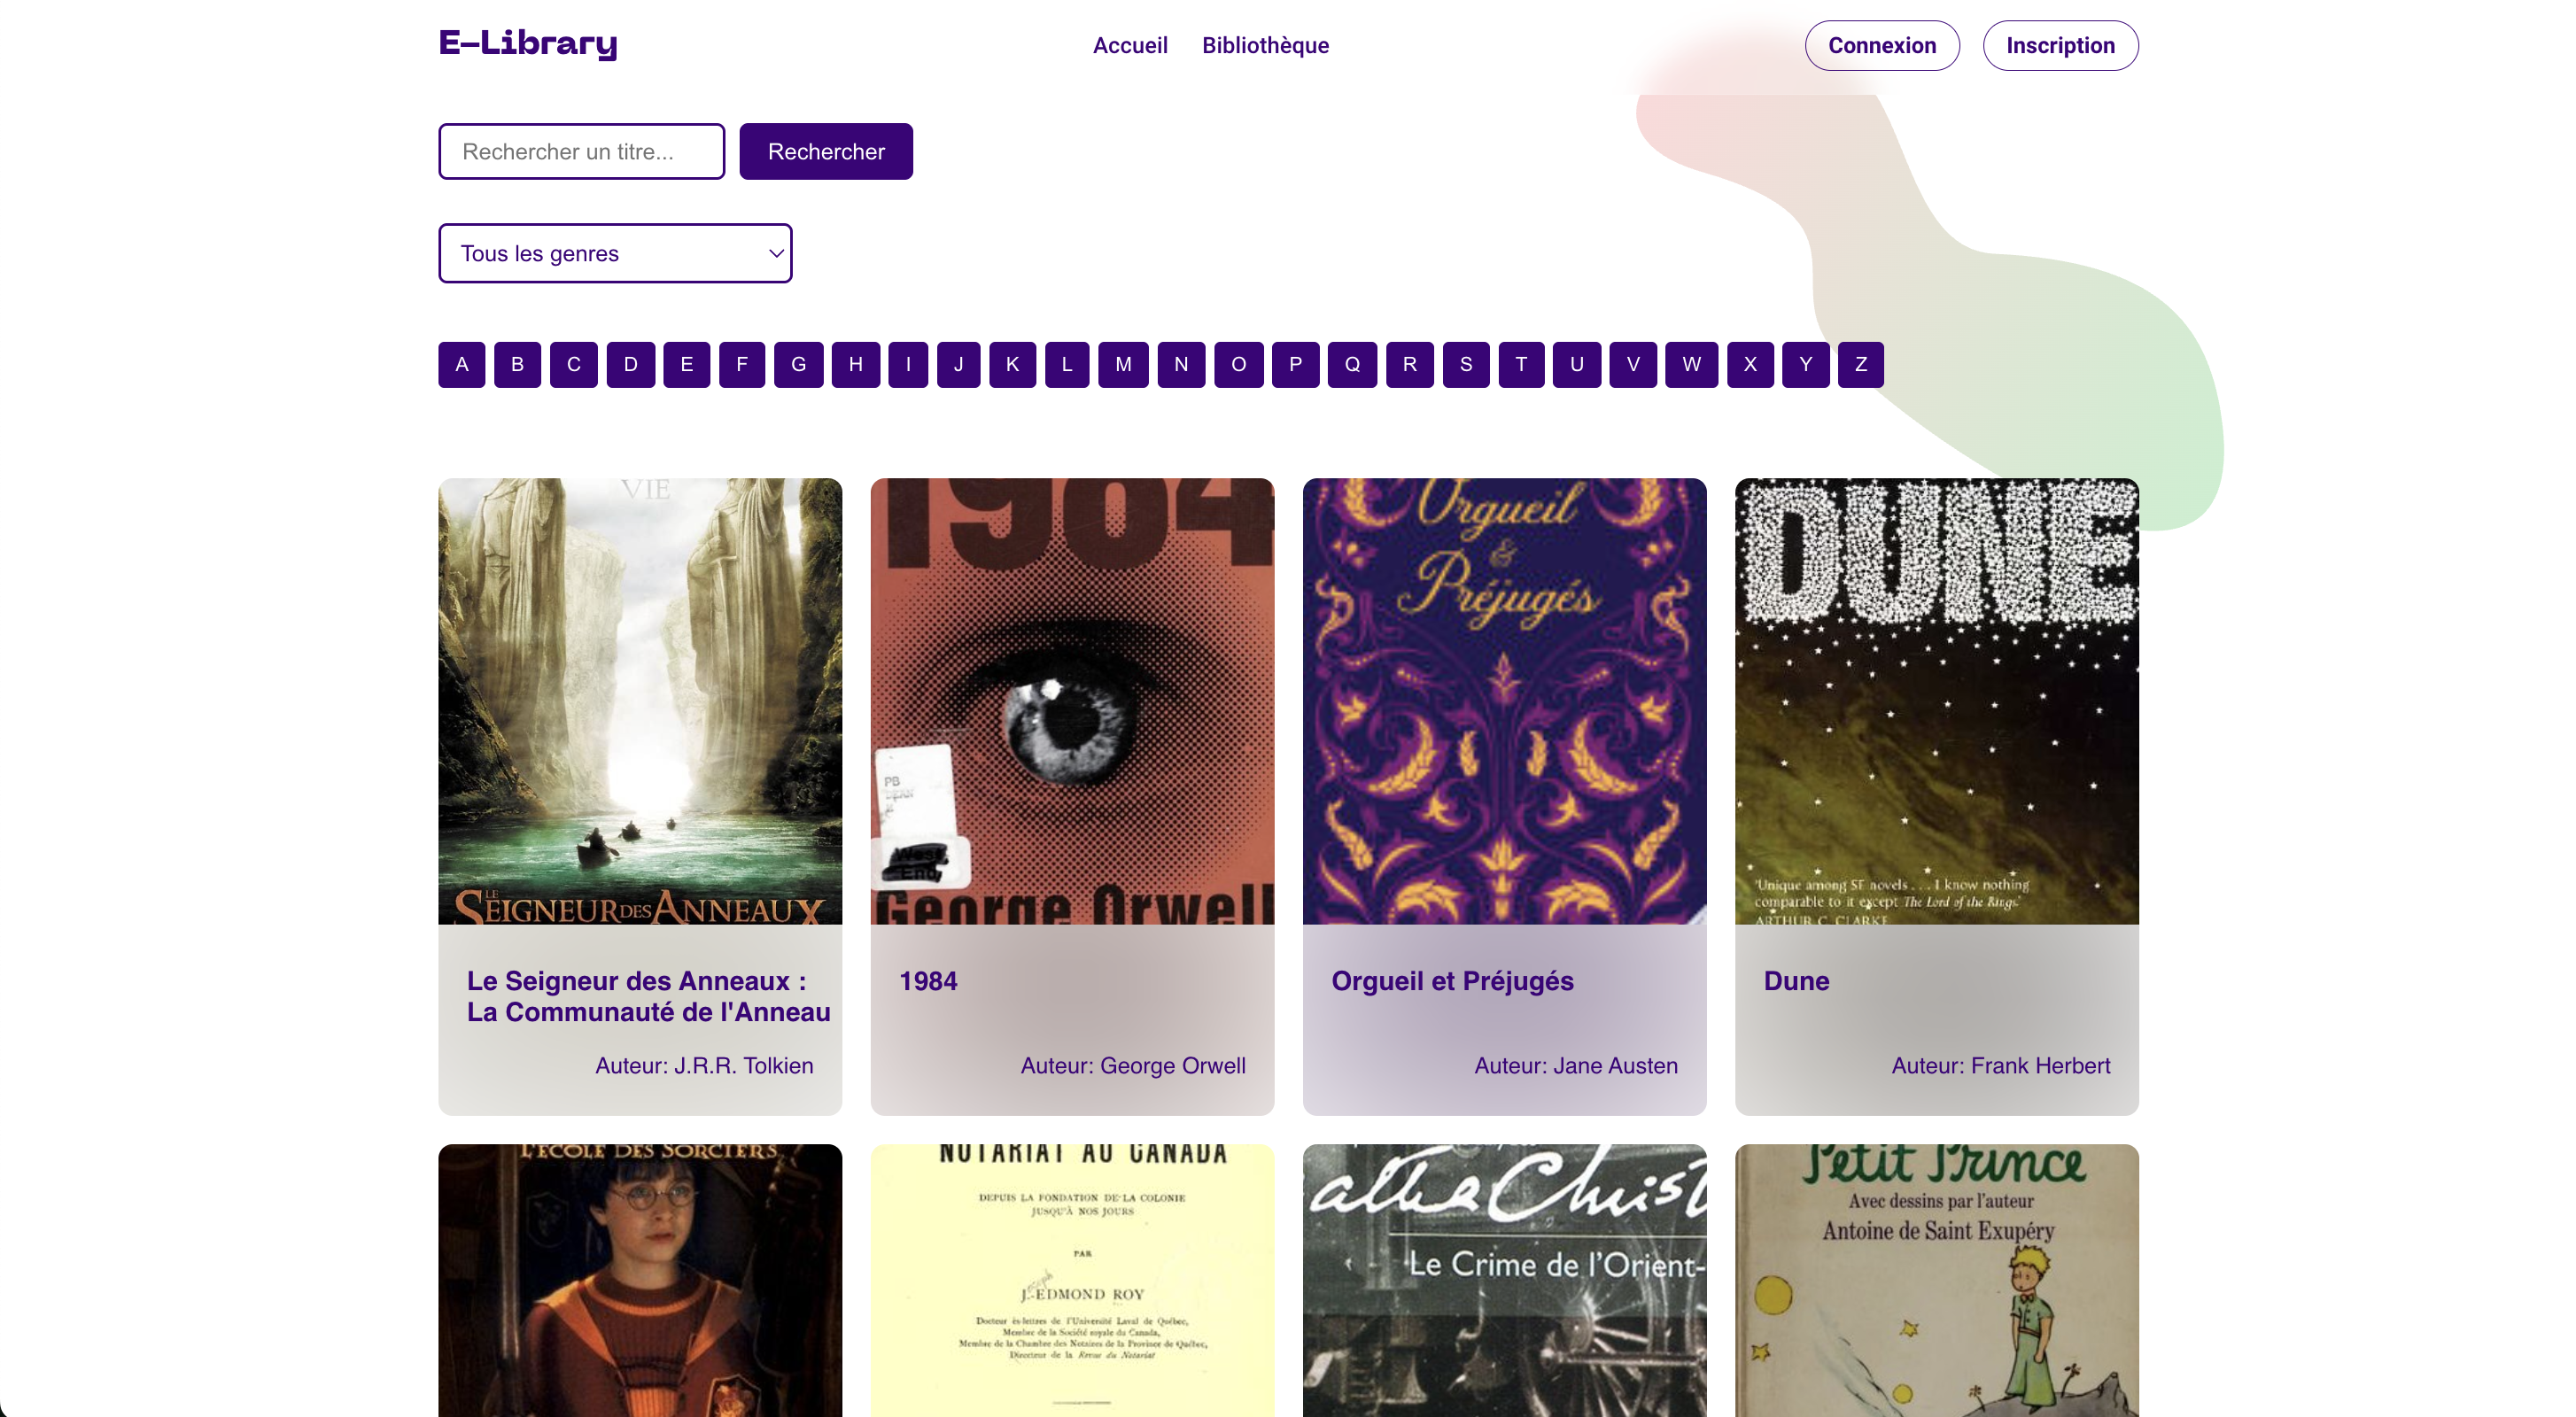
Task: Open the Accueil page
Action: point(1130,45)
